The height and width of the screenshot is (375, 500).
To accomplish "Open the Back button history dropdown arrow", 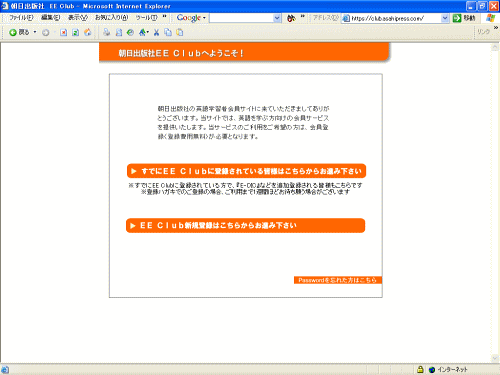I will click(35, 32).
